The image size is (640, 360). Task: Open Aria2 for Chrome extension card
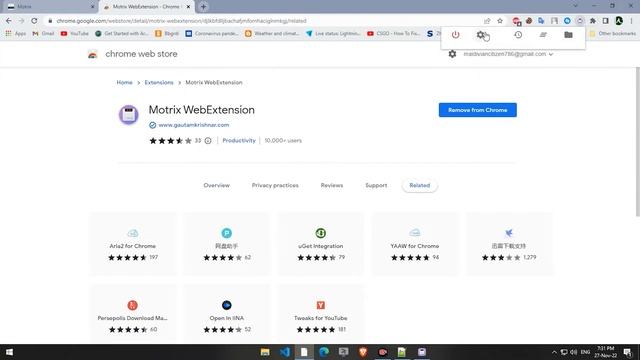(133, 244)
